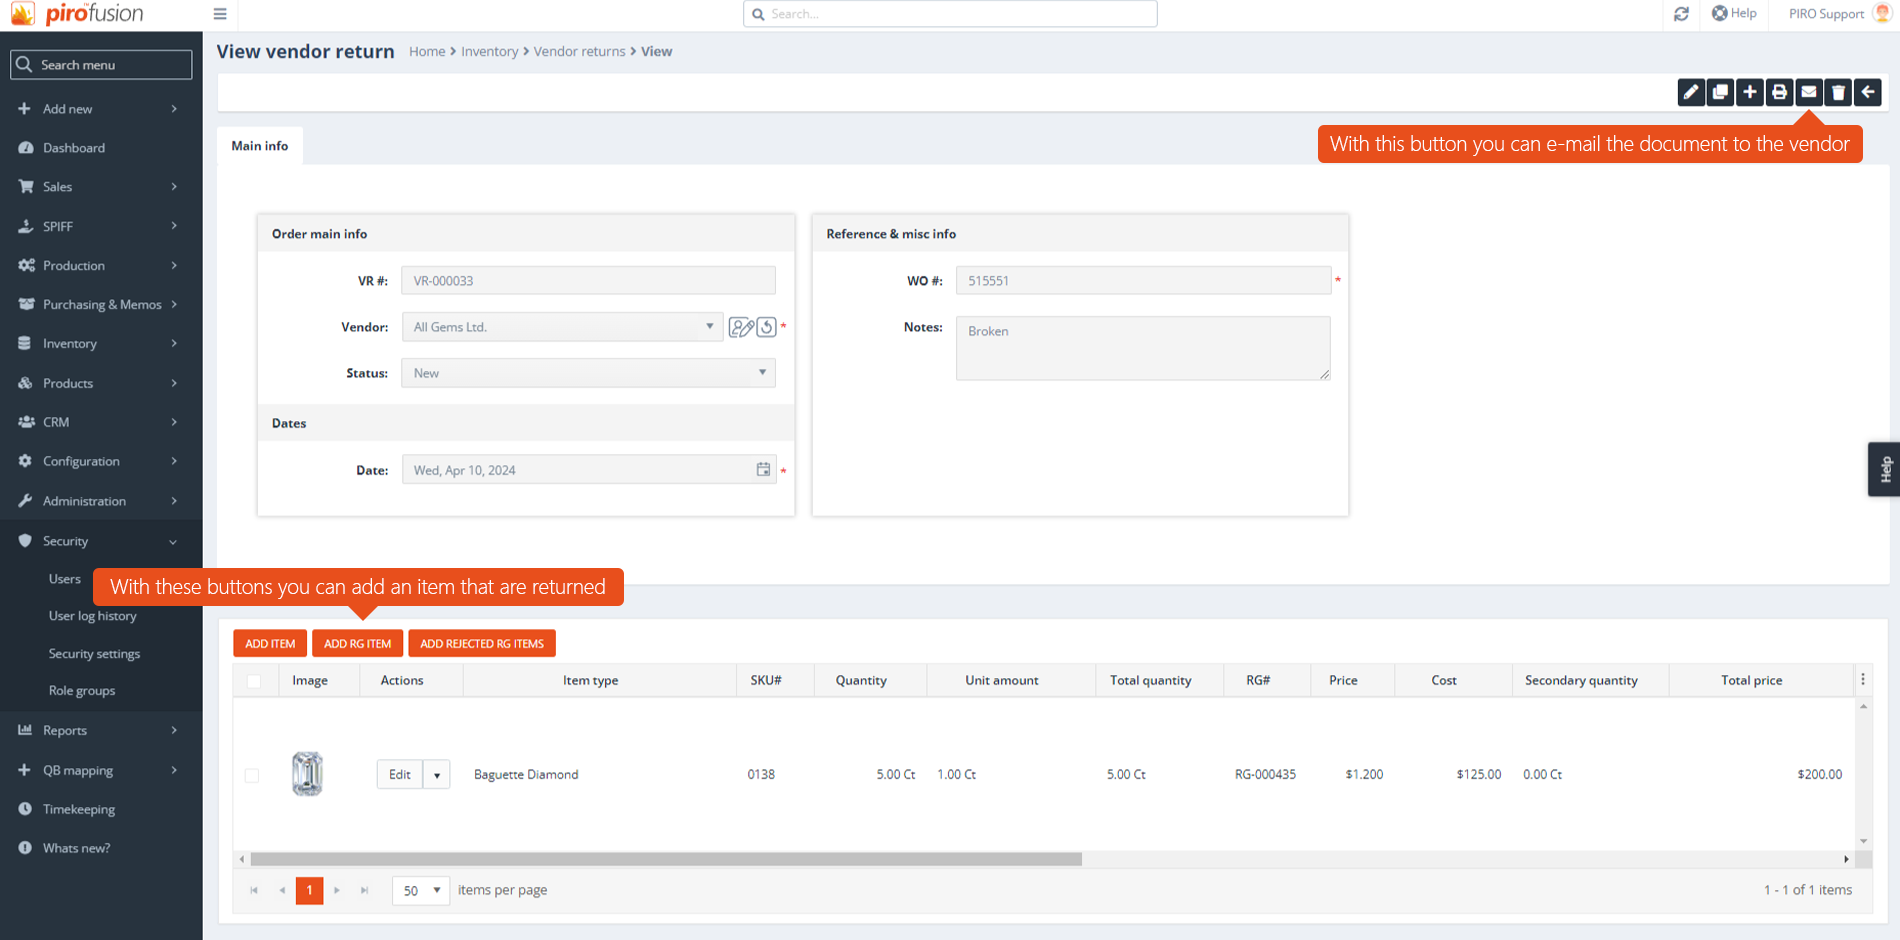Select the Baguette Diamond row checkbox
Viewport: 1900px width, 940px height.
click(x=252, y=774)
